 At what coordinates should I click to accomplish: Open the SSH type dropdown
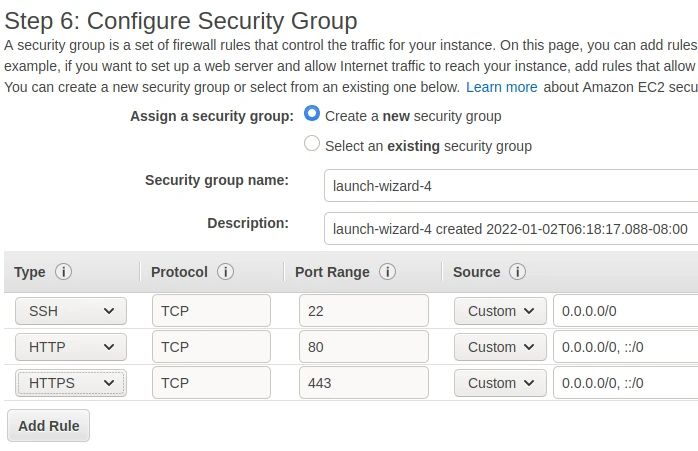coord(71,311)
